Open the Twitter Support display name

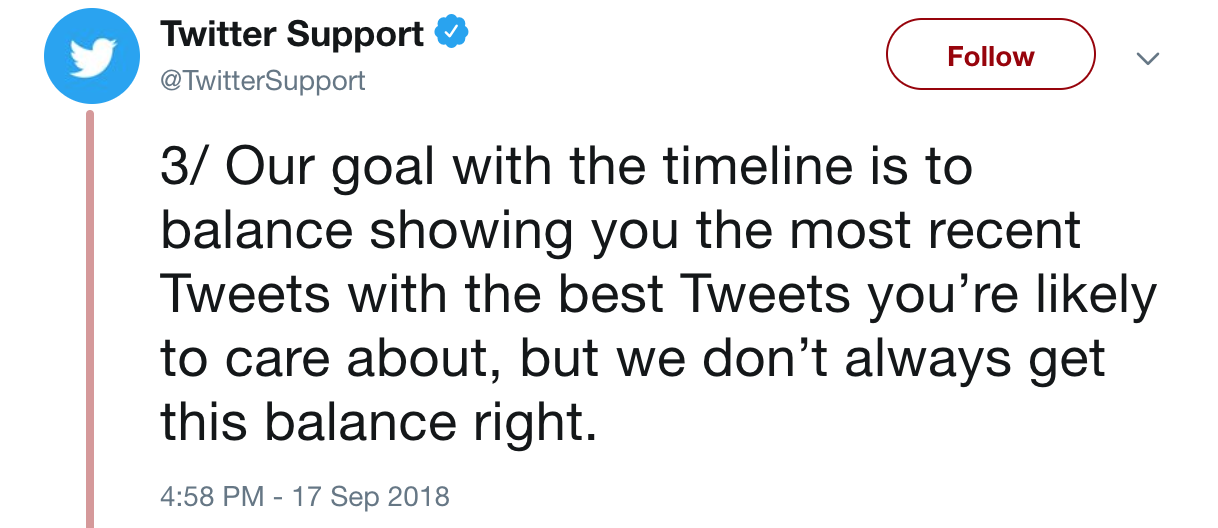pyautogui.click(x=293, y=35)
